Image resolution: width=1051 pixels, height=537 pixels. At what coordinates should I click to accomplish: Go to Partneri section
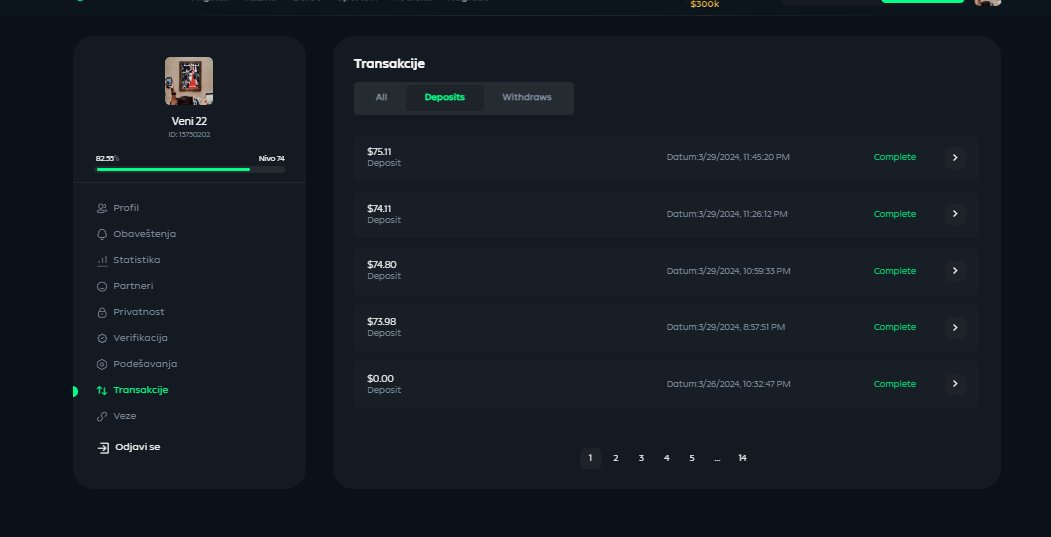[133, 286]
